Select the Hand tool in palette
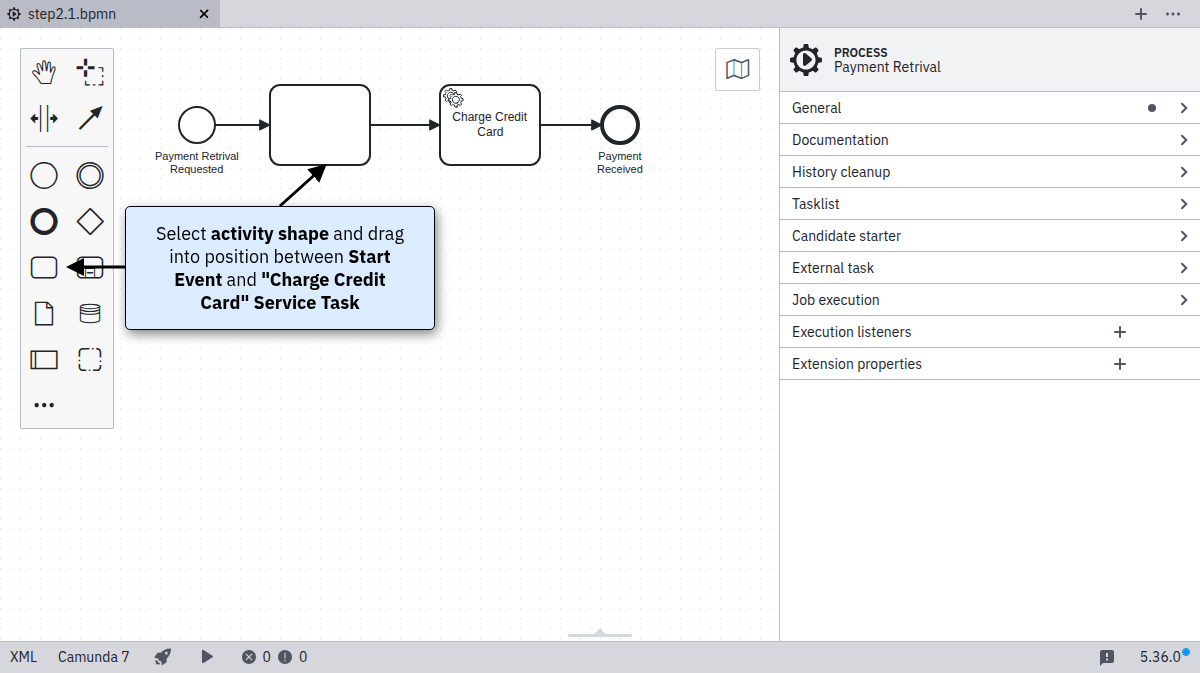The image size is (1200, 673). [x=44, y=72]
